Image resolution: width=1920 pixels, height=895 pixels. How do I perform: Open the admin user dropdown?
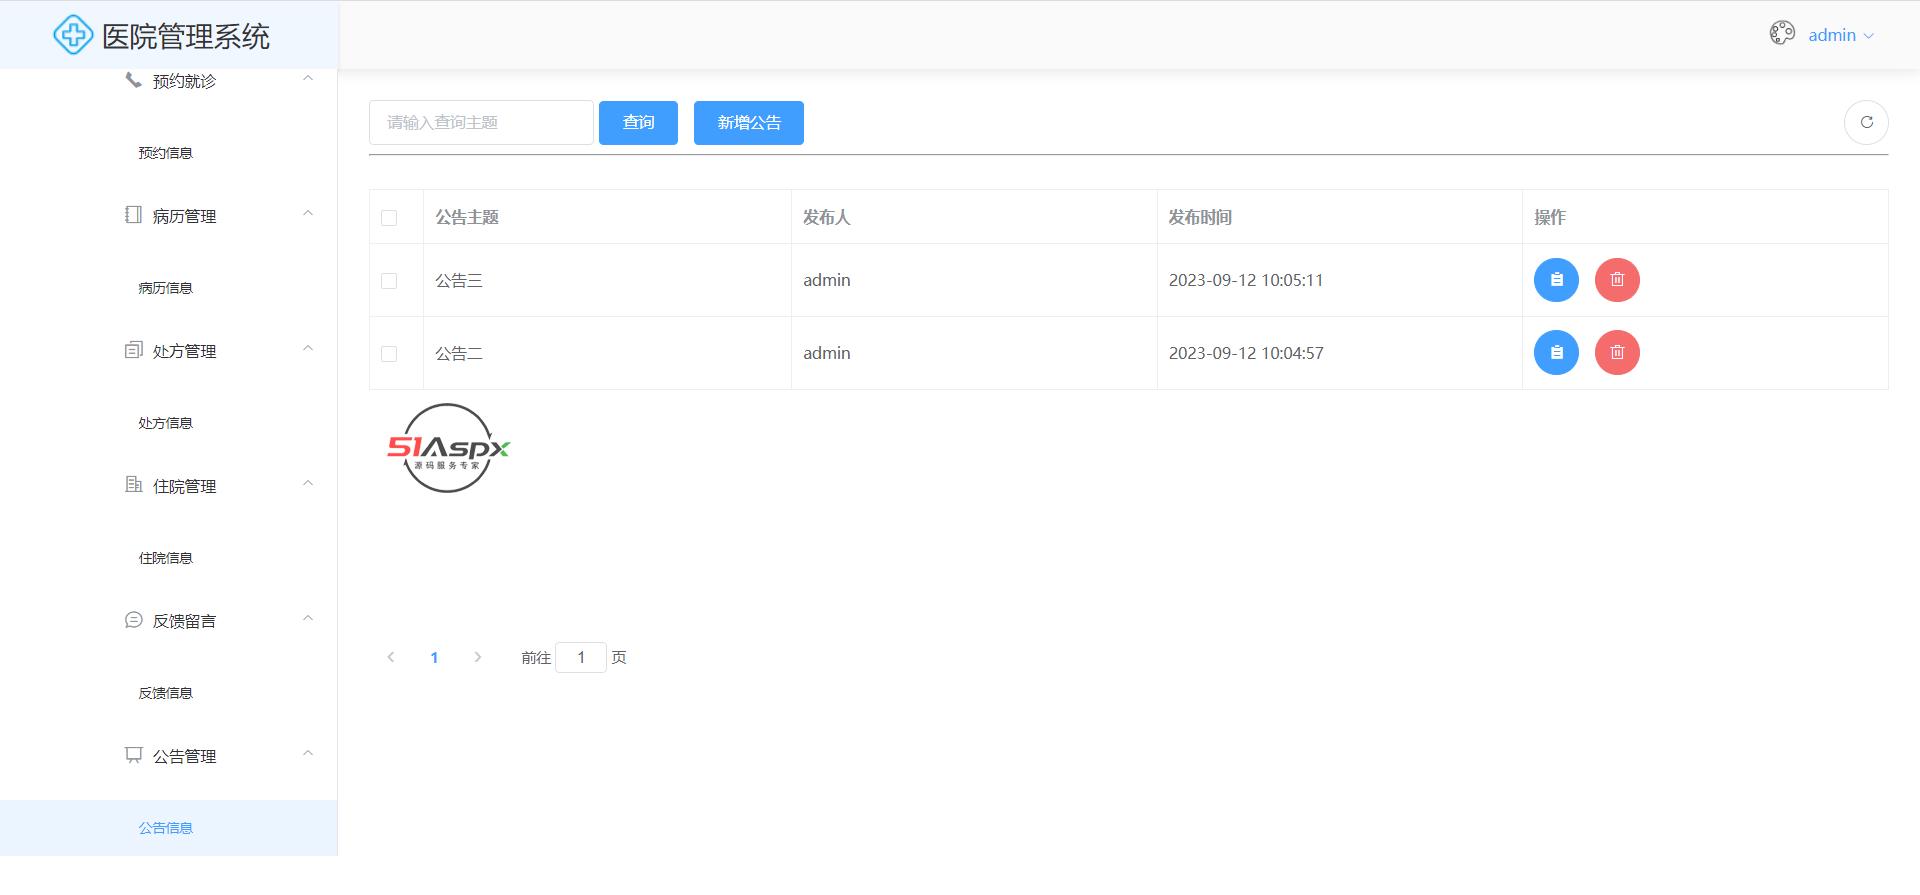[x=1840, y=35]
